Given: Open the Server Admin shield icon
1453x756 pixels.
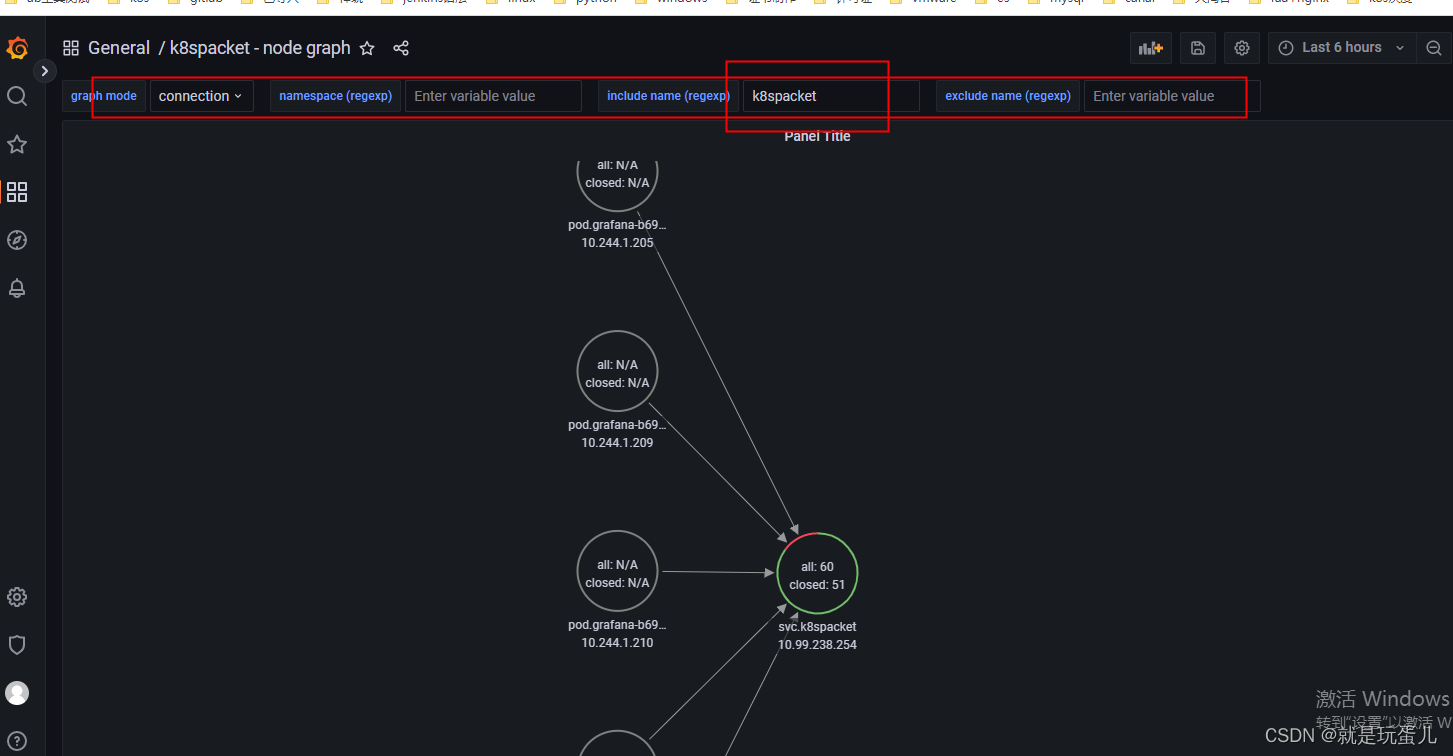Looking at the screenshot, I should pos(17,645).
